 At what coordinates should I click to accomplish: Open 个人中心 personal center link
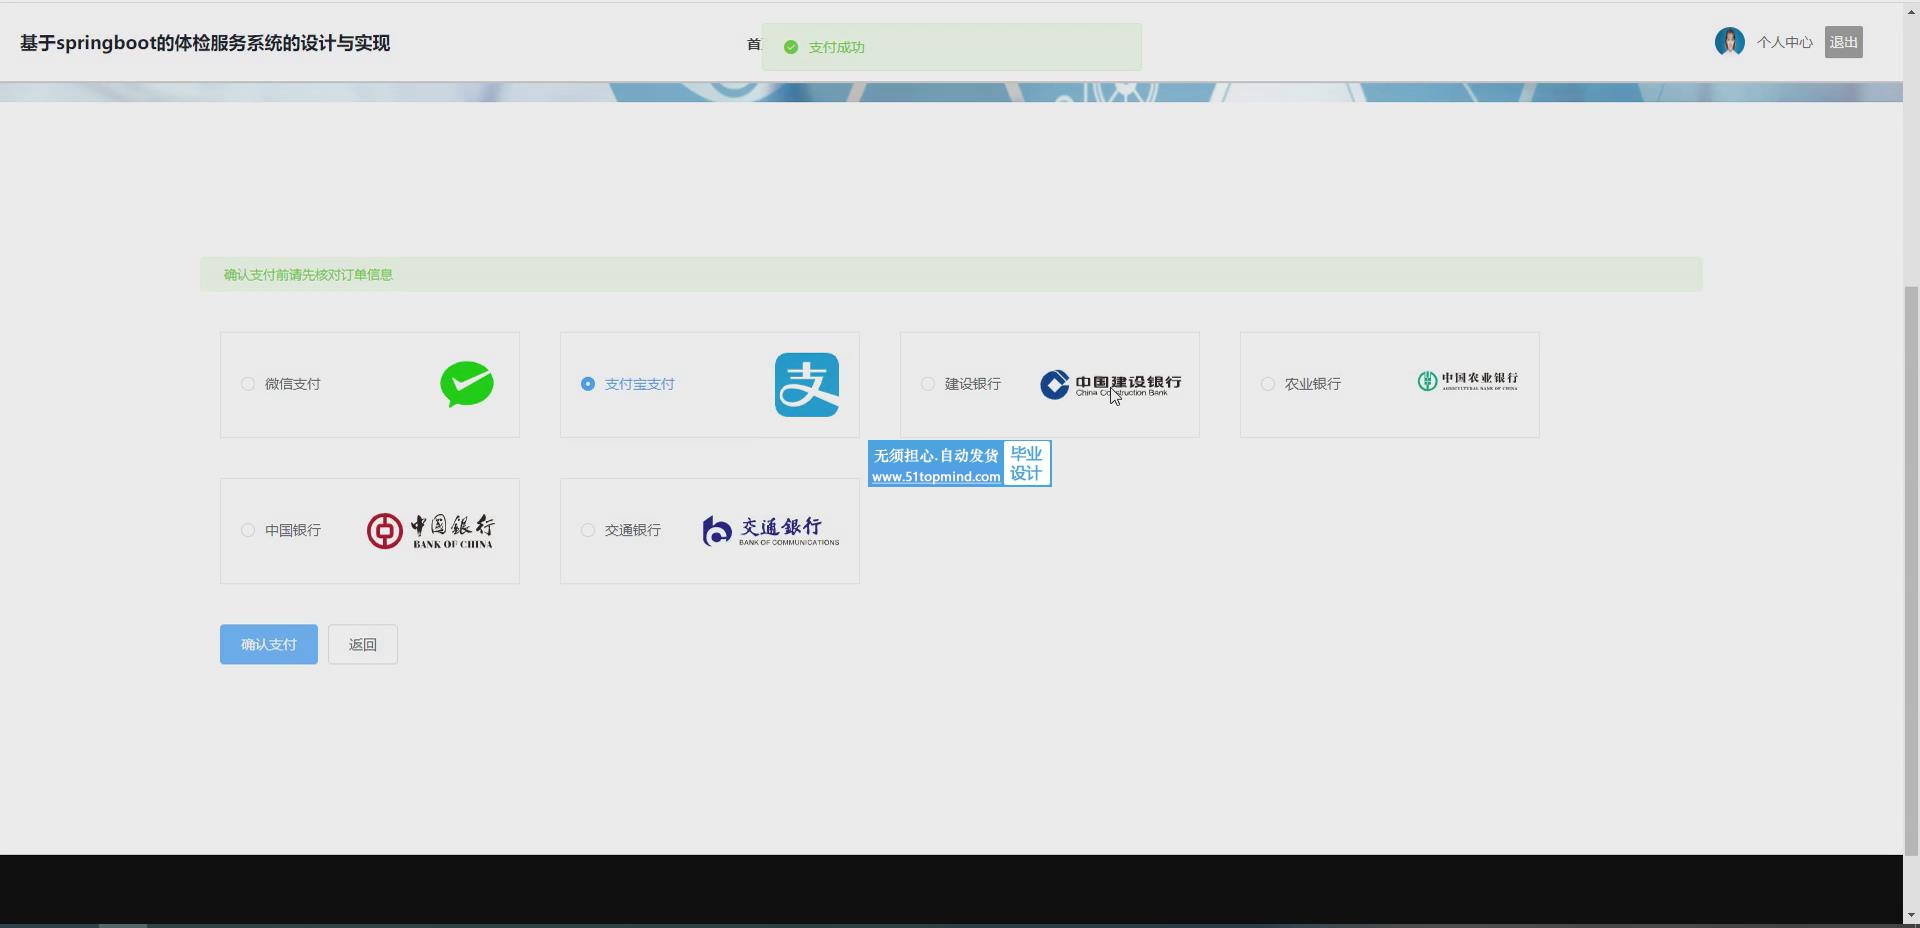point(1785,42)
